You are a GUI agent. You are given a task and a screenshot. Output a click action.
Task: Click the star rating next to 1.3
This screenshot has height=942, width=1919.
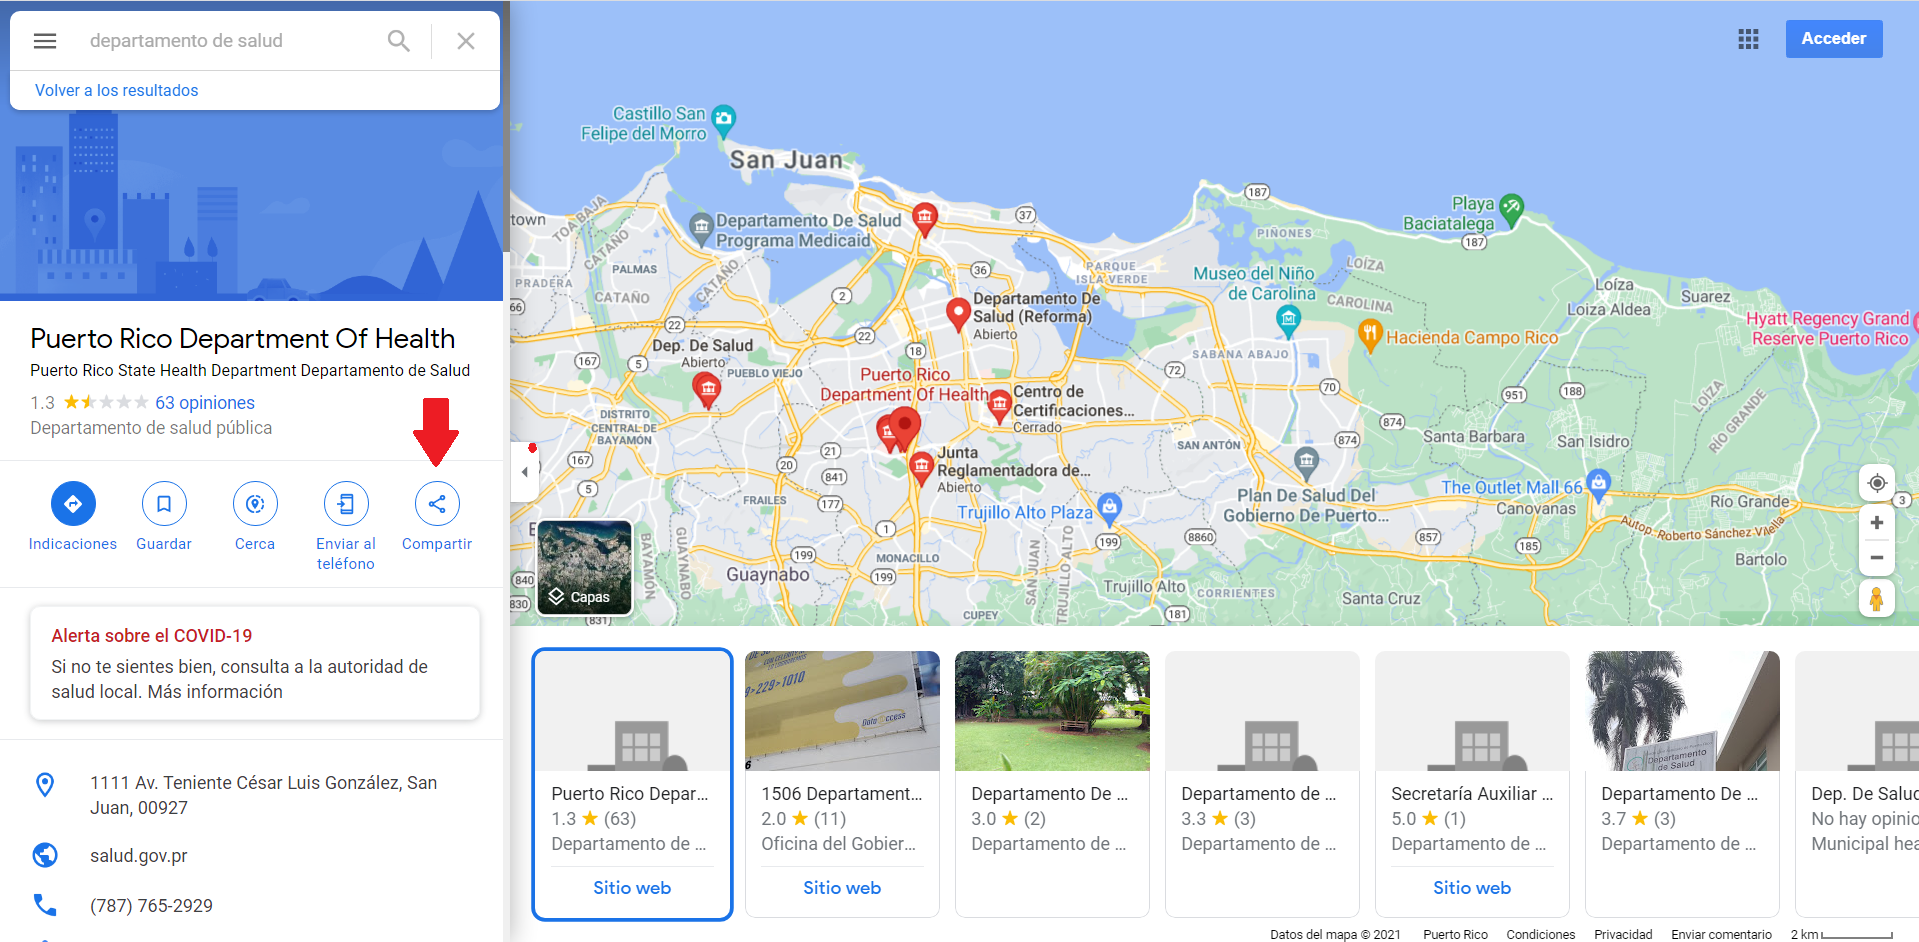point(106,402)
